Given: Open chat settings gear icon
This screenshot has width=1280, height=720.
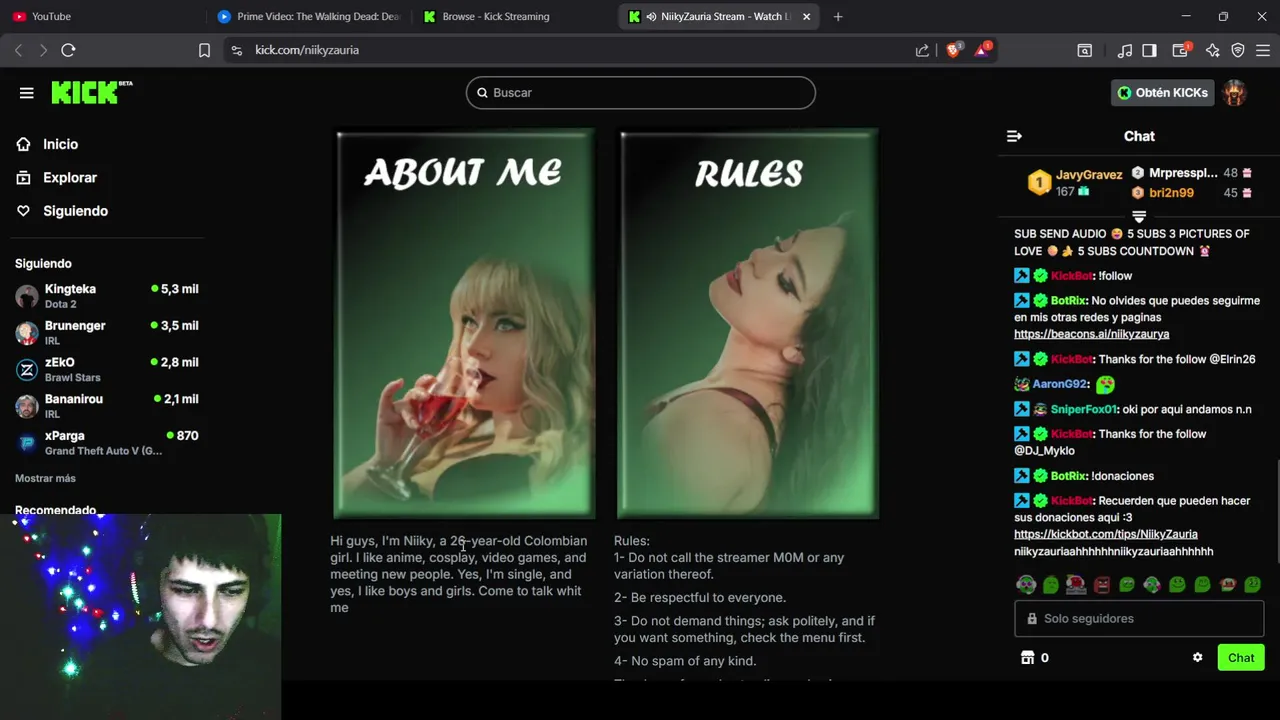Looking at the screenshot, I should tap(1197, 658).
